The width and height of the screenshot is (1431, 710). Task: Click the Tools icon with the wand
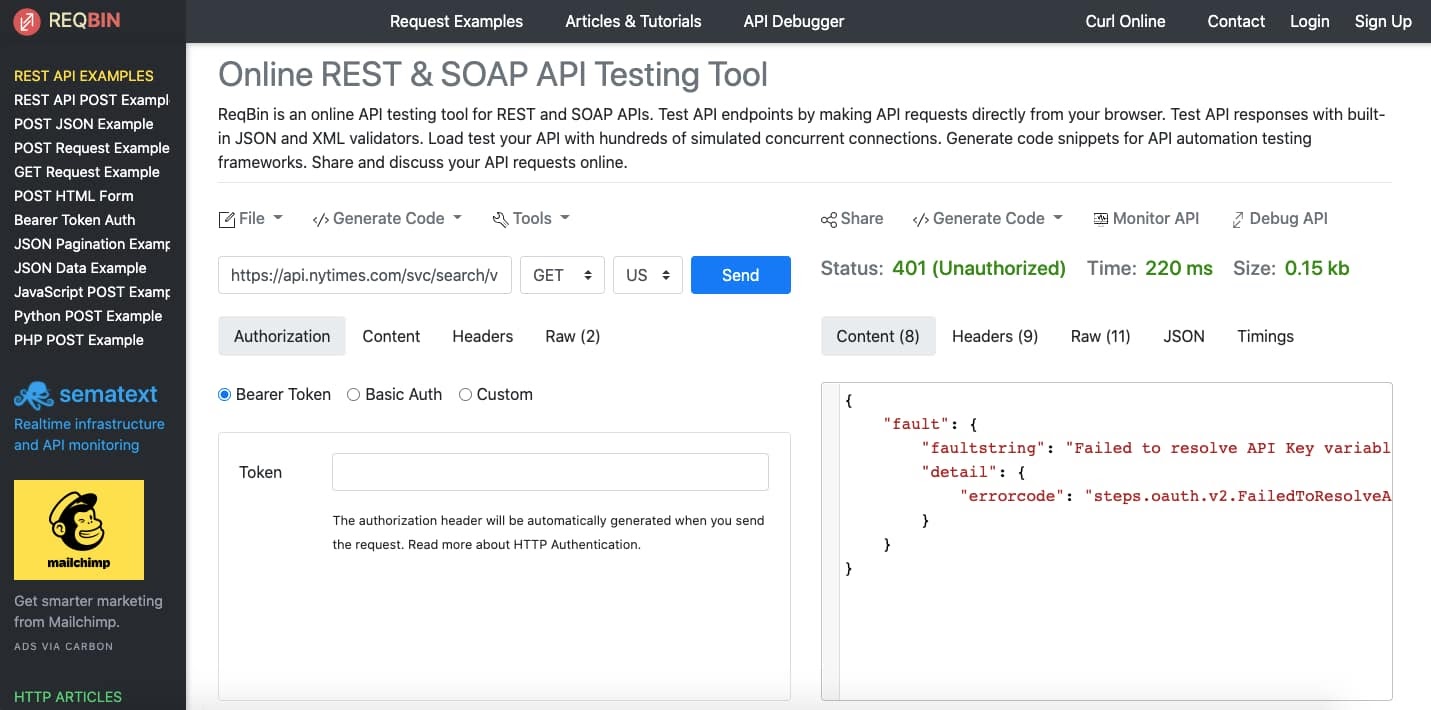coord(502,218)
